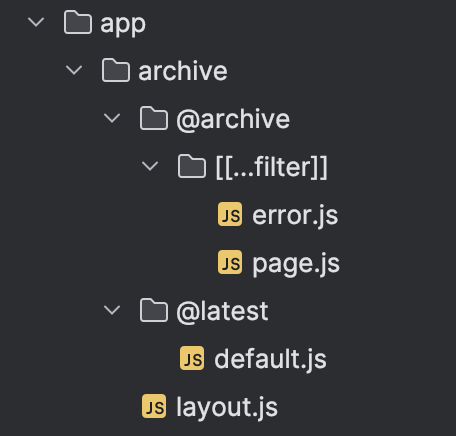This screenshot has width=456, height=436.
Task: Select the @archive folder label
Action: click(x=233, y=119)
